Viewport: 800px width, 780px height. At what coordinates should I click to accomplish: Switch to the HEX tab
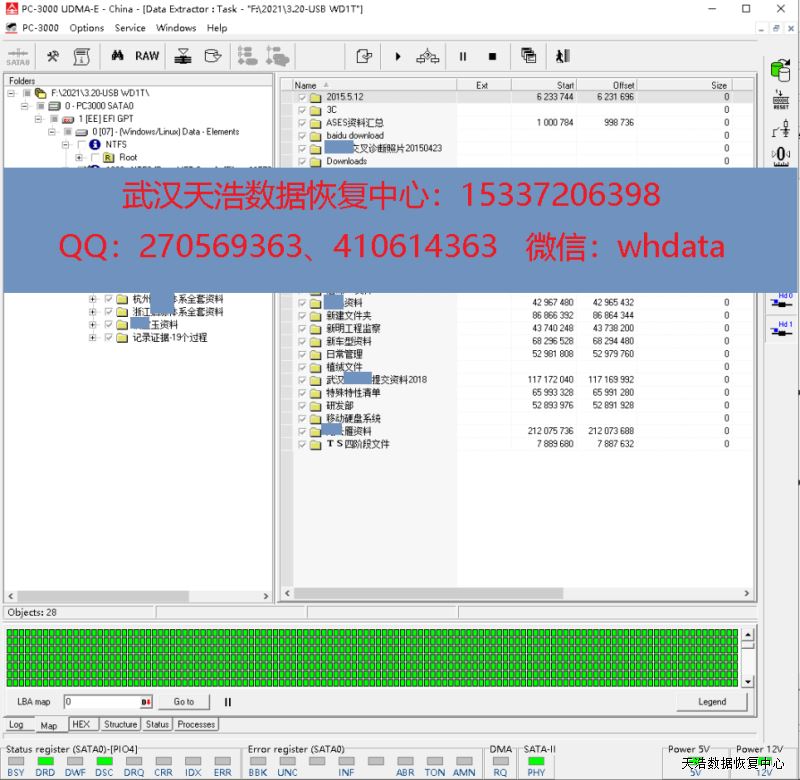(81, 725)
